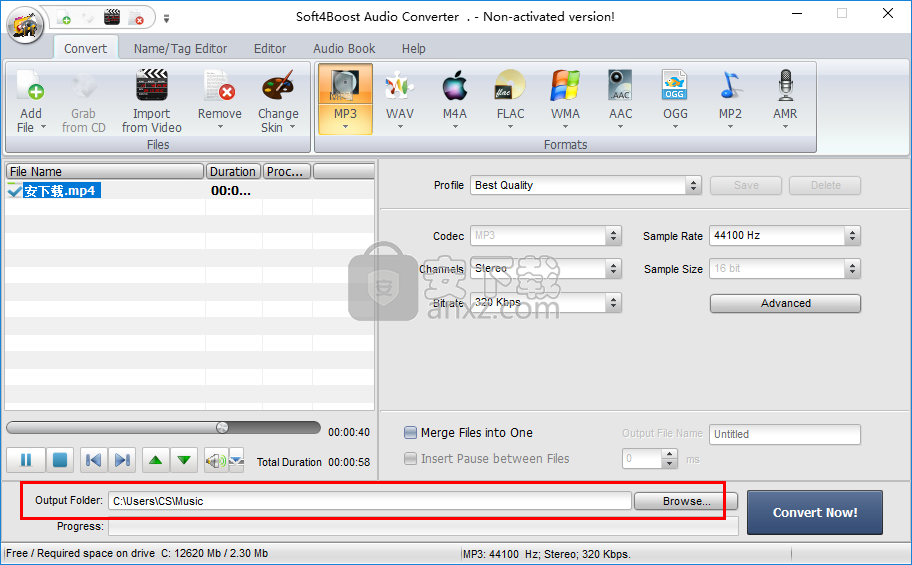Select the WMA output format
This screenshot has height=565, width=912.
click(x=565, y=99)
